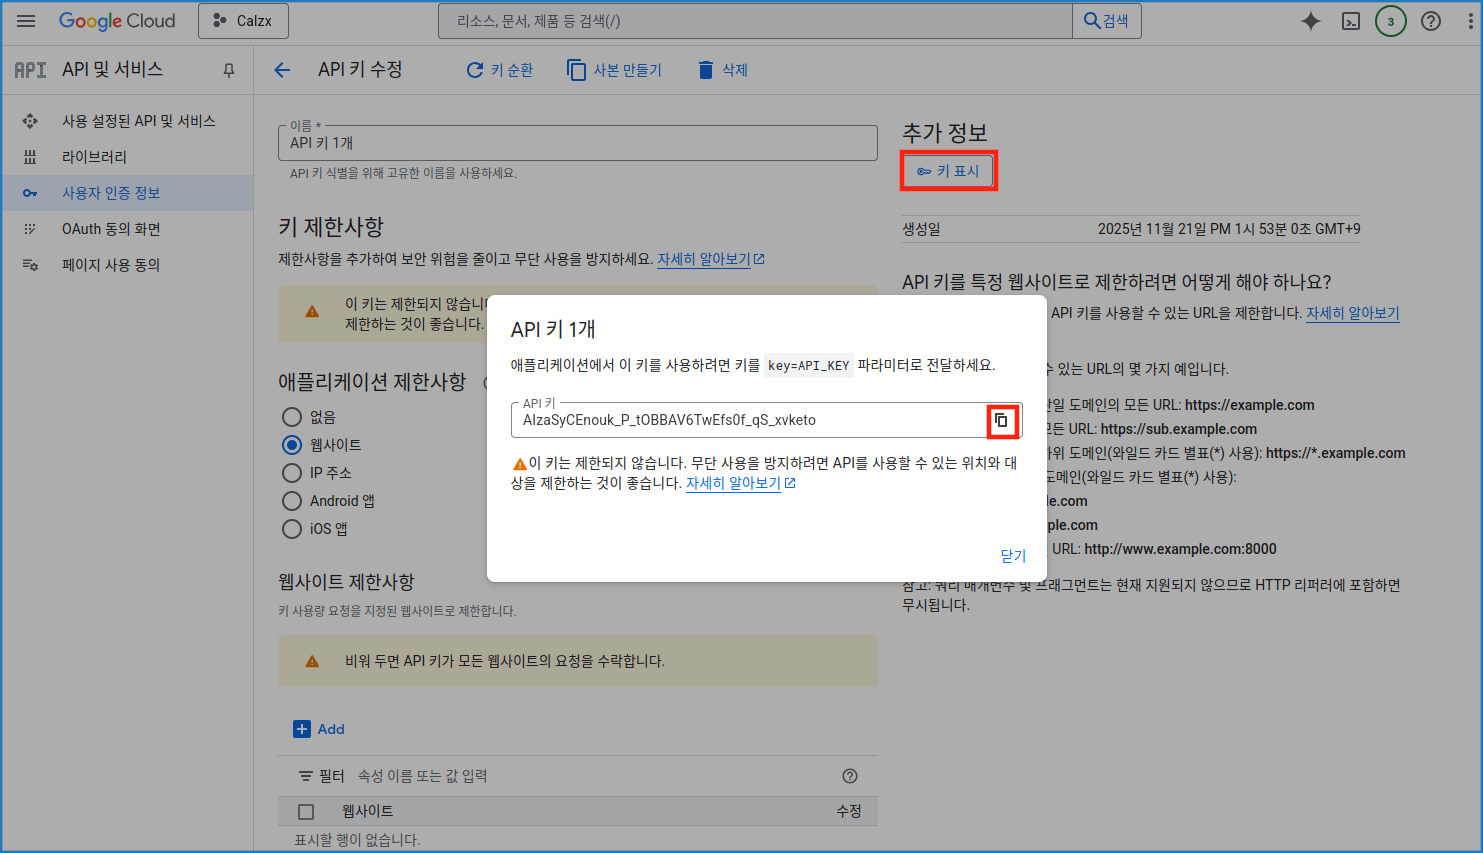Go back using the left arrow
This screenshot has height=853, width=1483.
(x=282, y=70)
